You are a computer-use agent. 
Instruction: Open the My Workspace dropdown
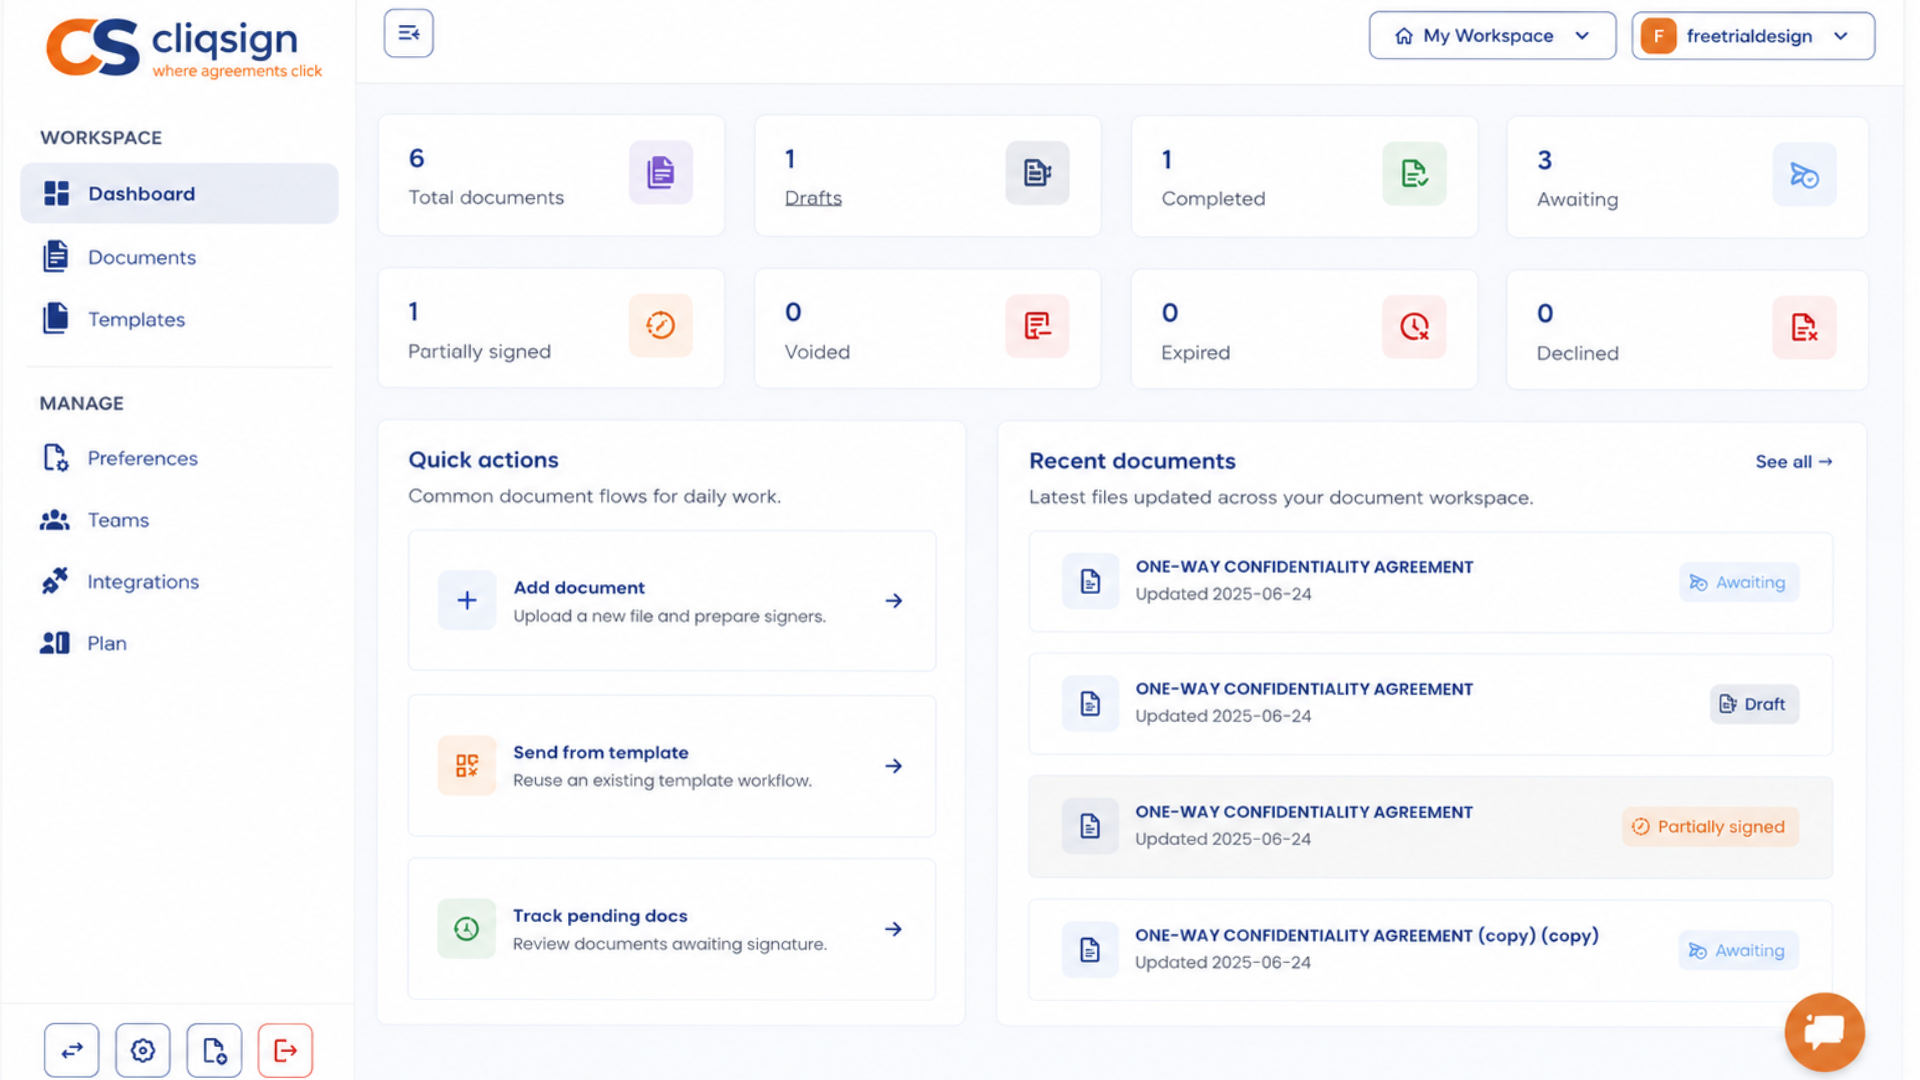1492,36
